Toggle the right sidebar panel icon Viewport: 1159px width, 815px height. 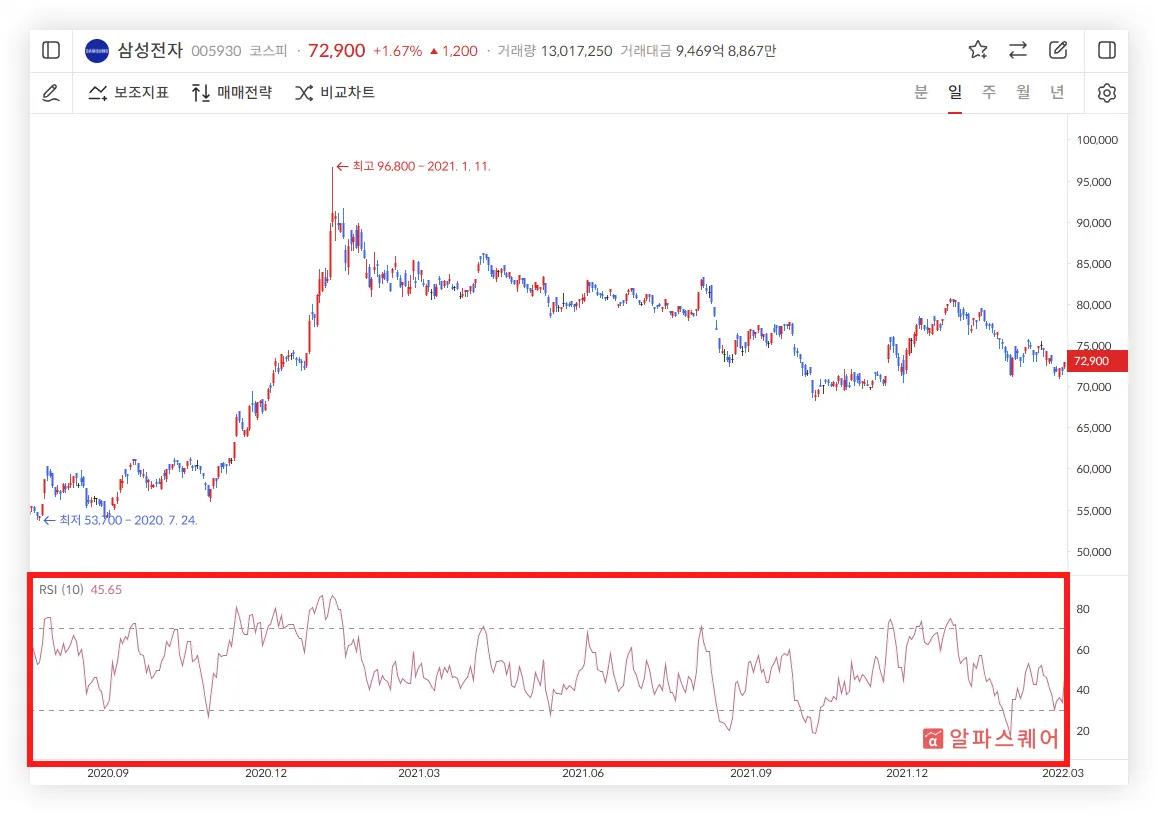point(1107,50)
